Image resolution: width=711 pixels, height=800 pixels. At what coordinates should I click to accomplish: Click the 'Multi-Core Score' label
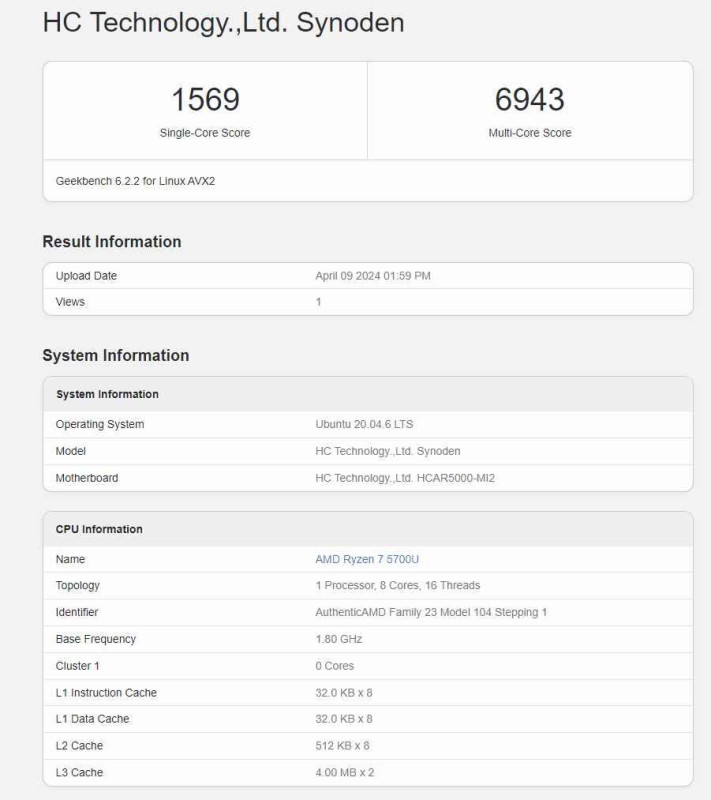[x=529, y=133]
